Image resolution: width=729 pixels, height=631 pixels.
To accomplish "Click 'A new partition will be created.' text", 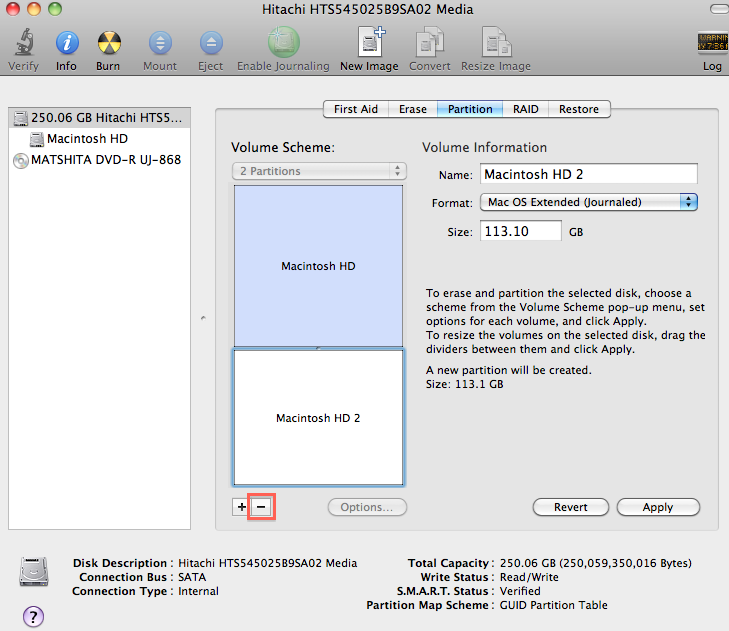I will tap(509, 370).
